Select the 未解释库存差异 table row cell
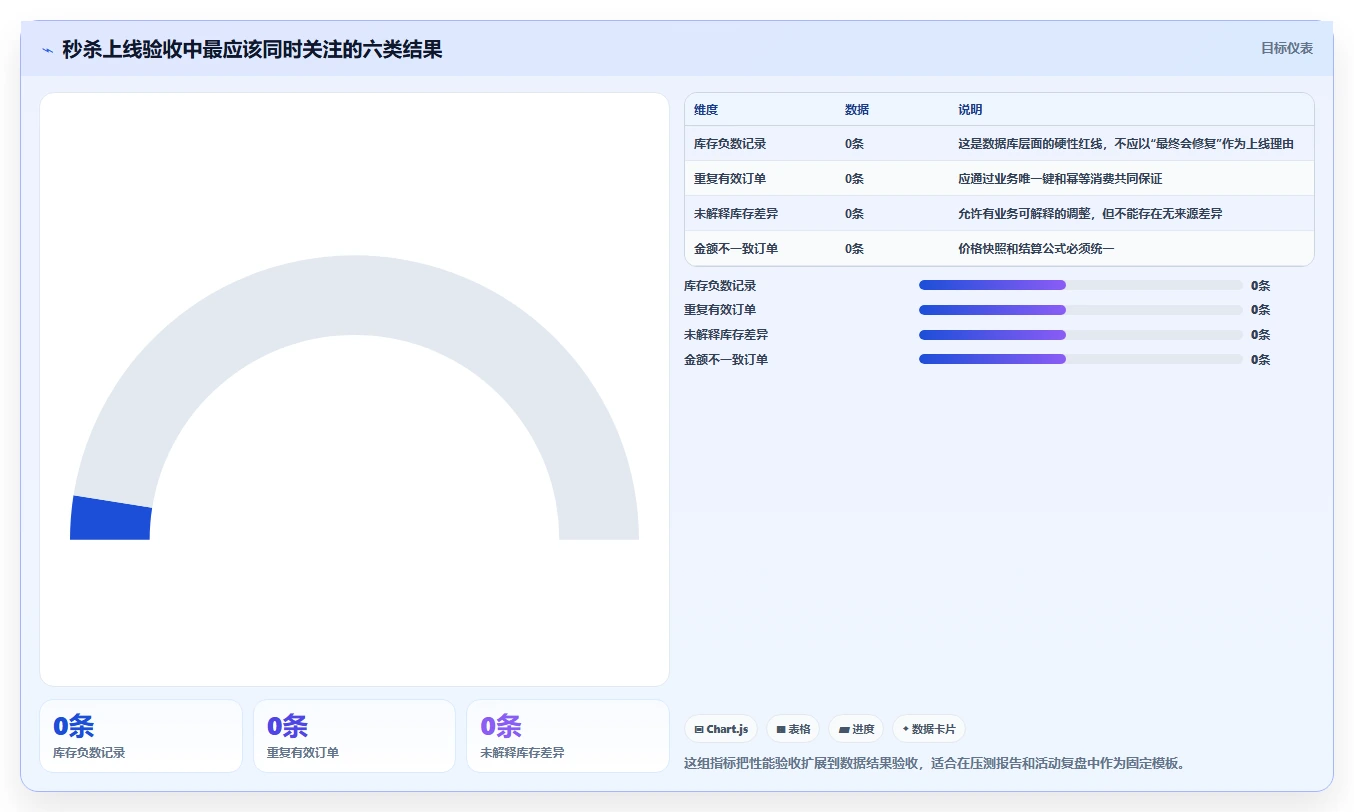Viewport: 1354px width, 812px height. tap(736, 214)
